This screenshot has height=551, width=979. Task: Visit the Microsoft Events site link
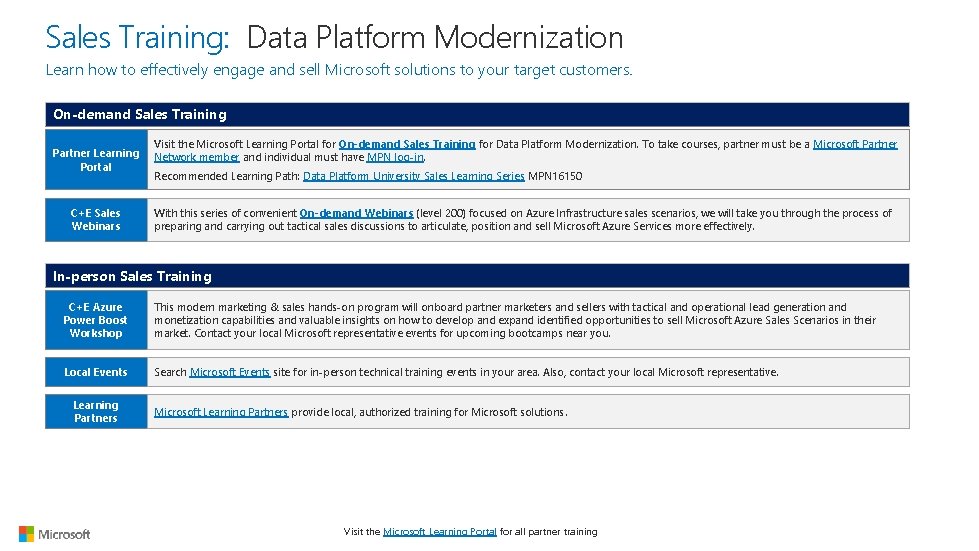[x=229, y=372]
